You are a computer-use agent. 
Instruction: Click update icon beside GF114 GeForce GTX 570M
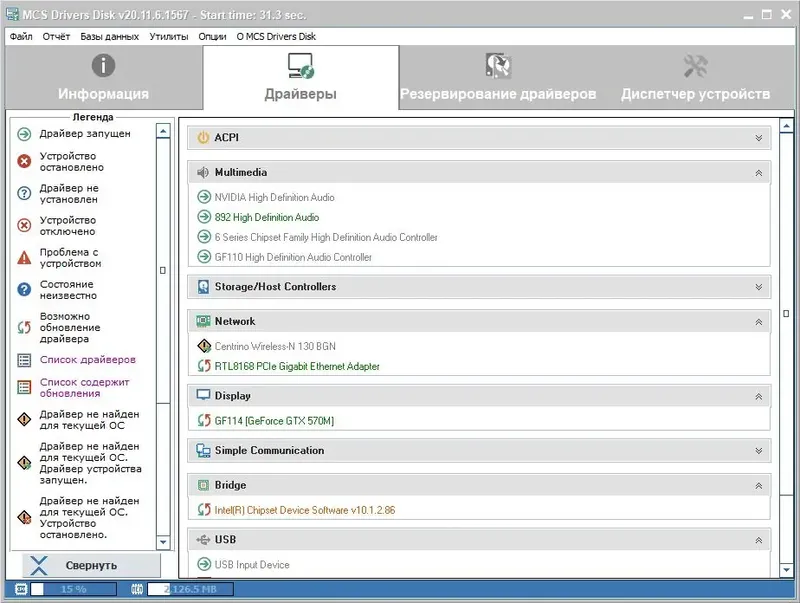(x=204, y=420)
